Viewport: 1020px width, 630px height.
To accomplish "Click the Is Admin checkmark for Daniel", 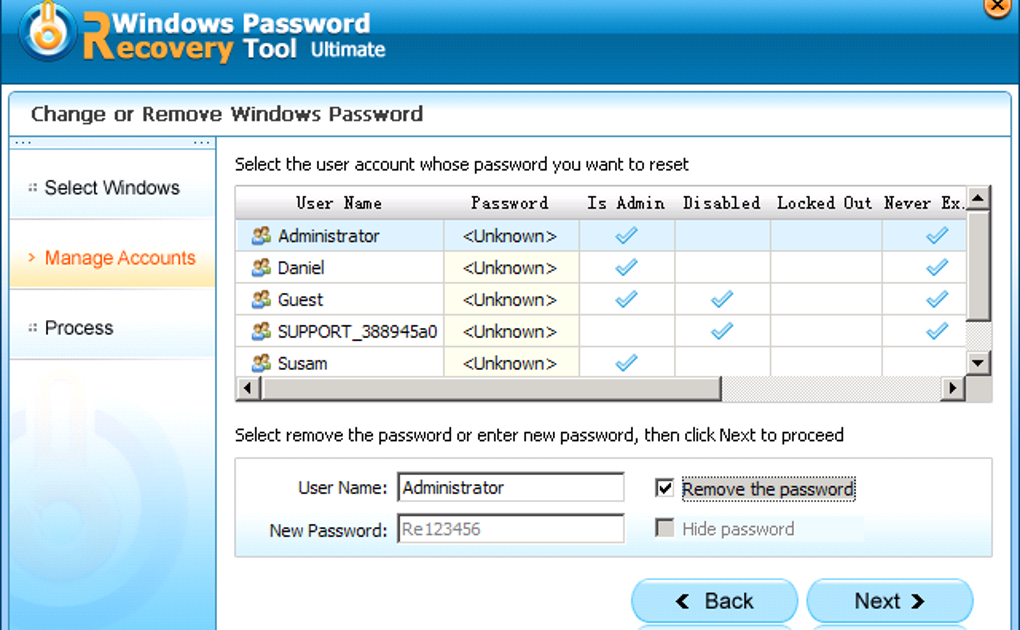I will point(626,267).
